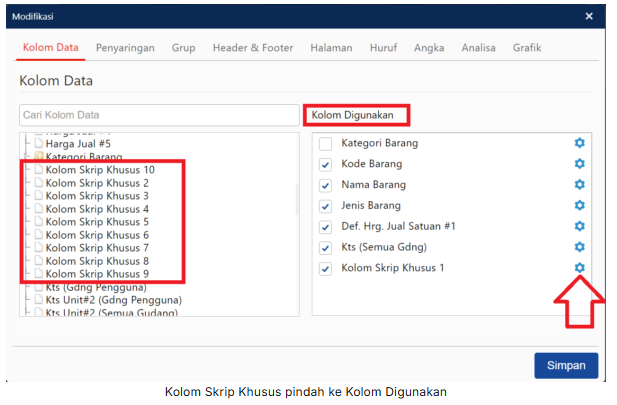Open gear settings for Kts (Semua Gdng)
This screenshot has width=617, height=405.
coord(579,247)
